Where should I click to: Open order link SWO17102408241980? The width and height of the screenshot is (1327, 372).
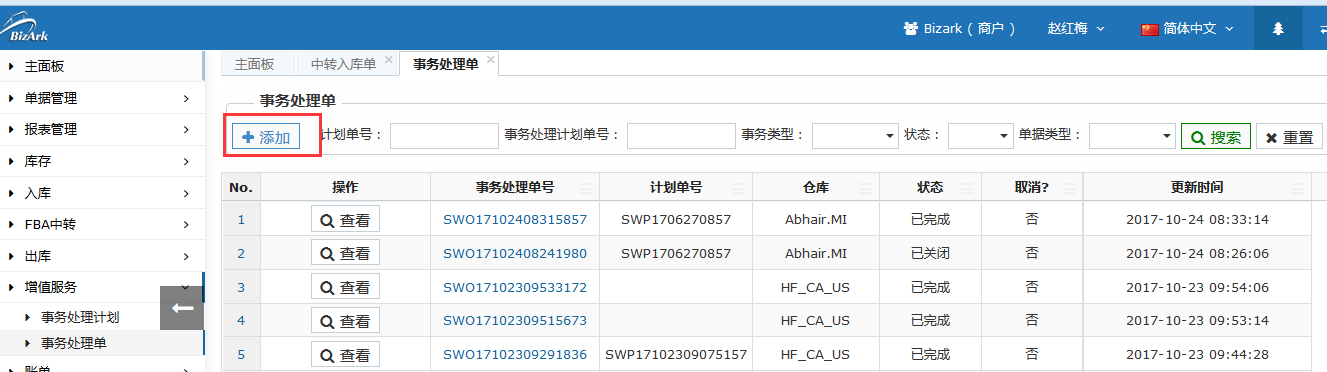515,253
